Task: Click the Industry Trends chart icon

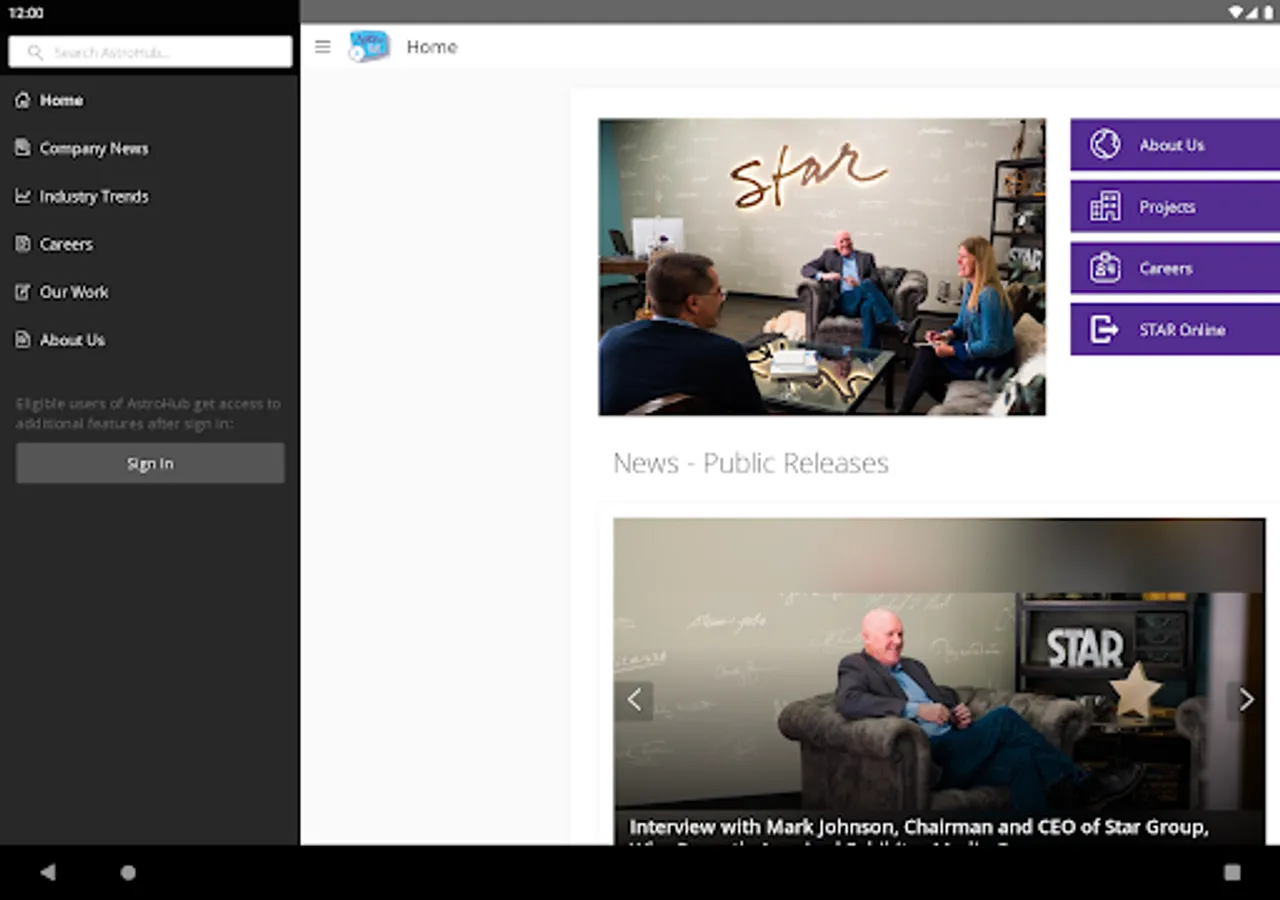Action: click(23, 196)
